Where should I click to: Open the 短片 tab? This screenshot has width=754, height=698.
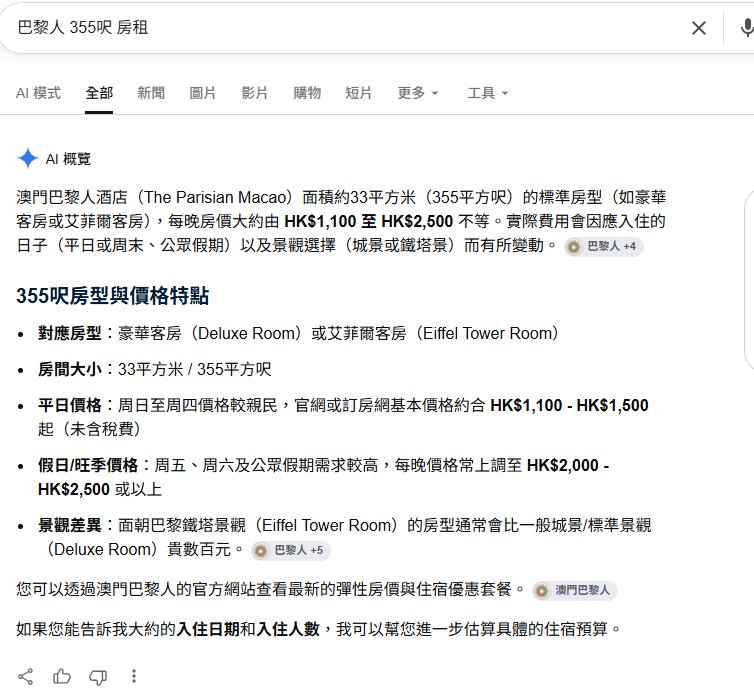(358, 93)
